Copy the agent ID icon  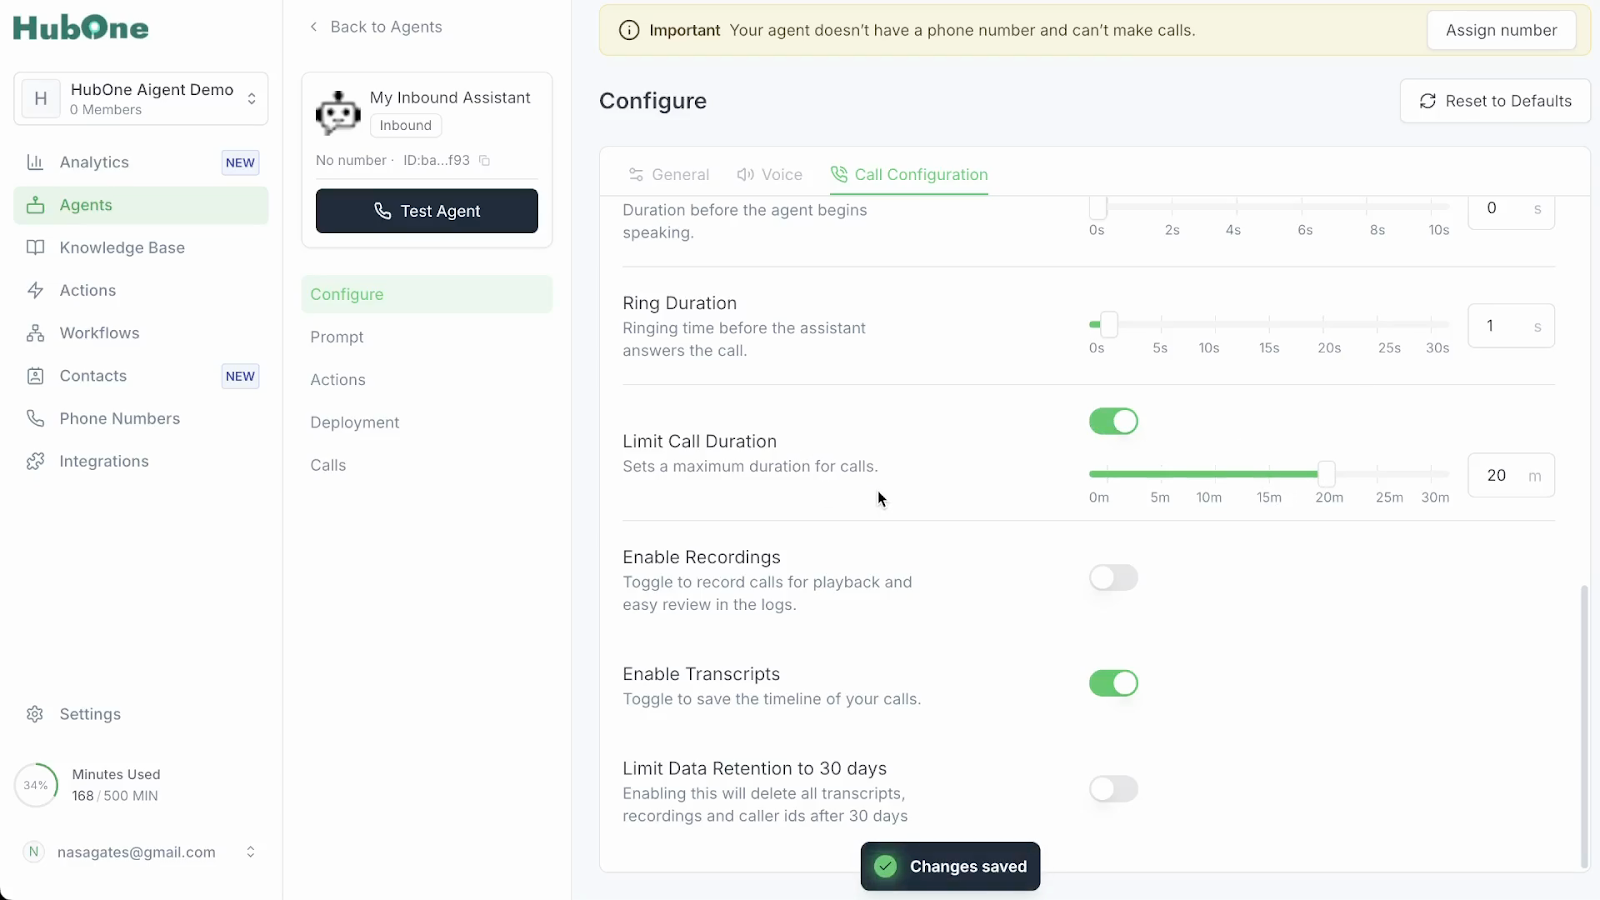click(x=485, y=161)
